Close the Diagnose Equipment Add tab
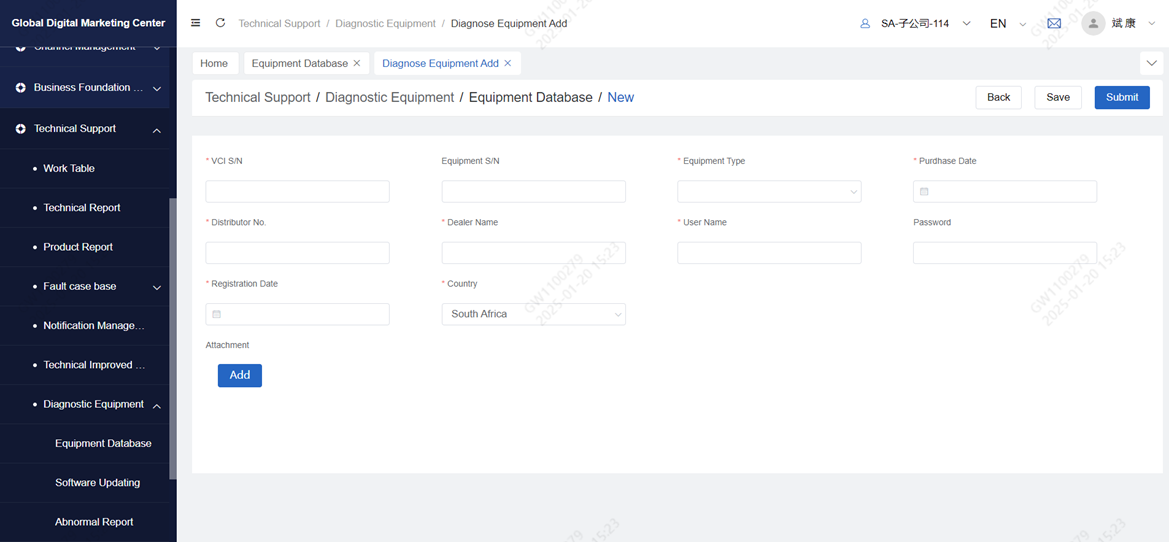This screenshot has width=1169, height=542. 508,63
